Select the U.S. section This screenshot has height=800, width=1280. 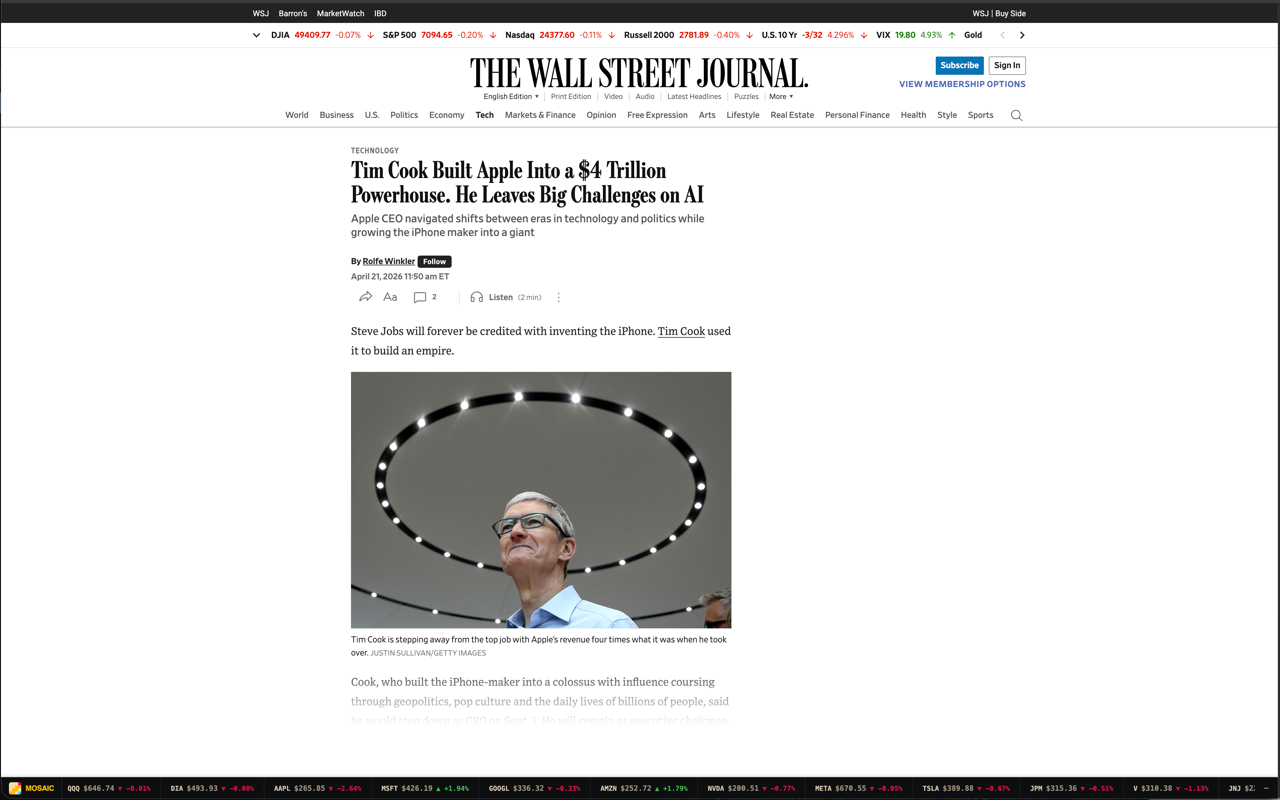click(x=372, y=115)
